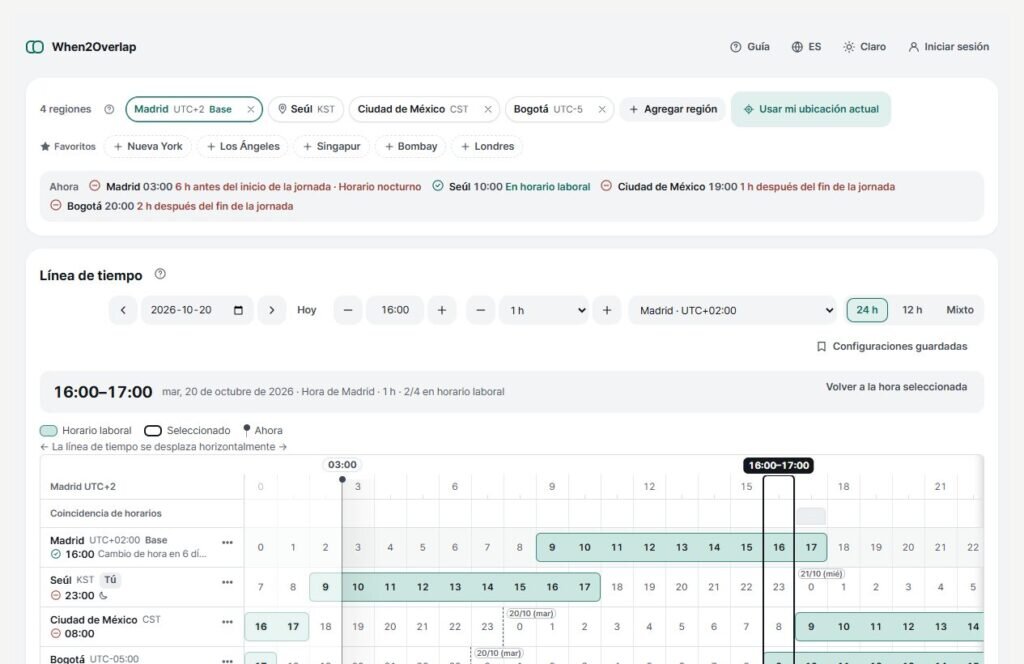
Task: Jump to Hoy
Action: (306, 310)
